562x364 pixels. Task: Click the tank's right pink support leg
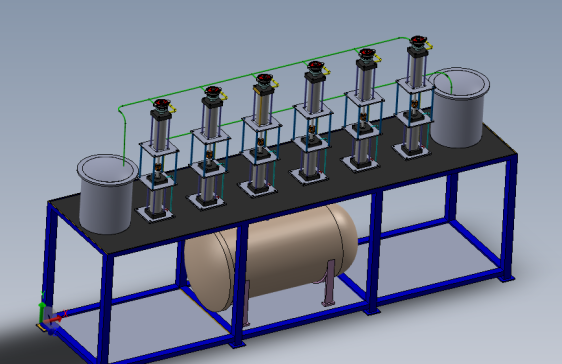coord(329,283)
